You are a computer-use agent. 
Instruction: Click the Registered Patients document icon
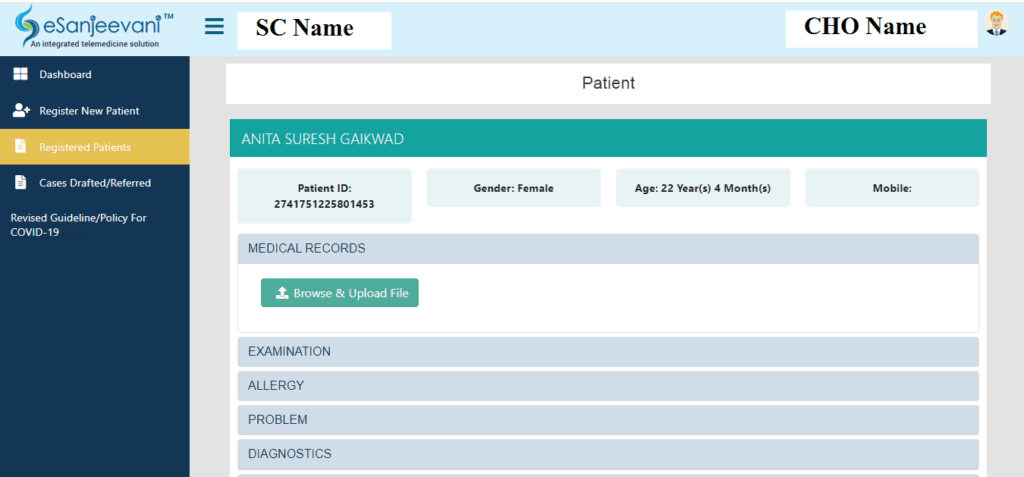(20, 147)
